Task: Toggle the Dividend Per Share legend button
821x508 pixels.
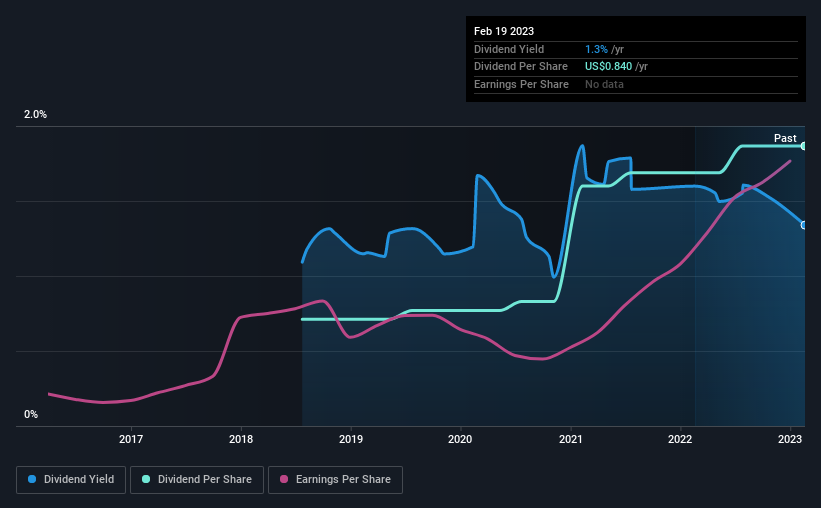Action: coord(197,480)
